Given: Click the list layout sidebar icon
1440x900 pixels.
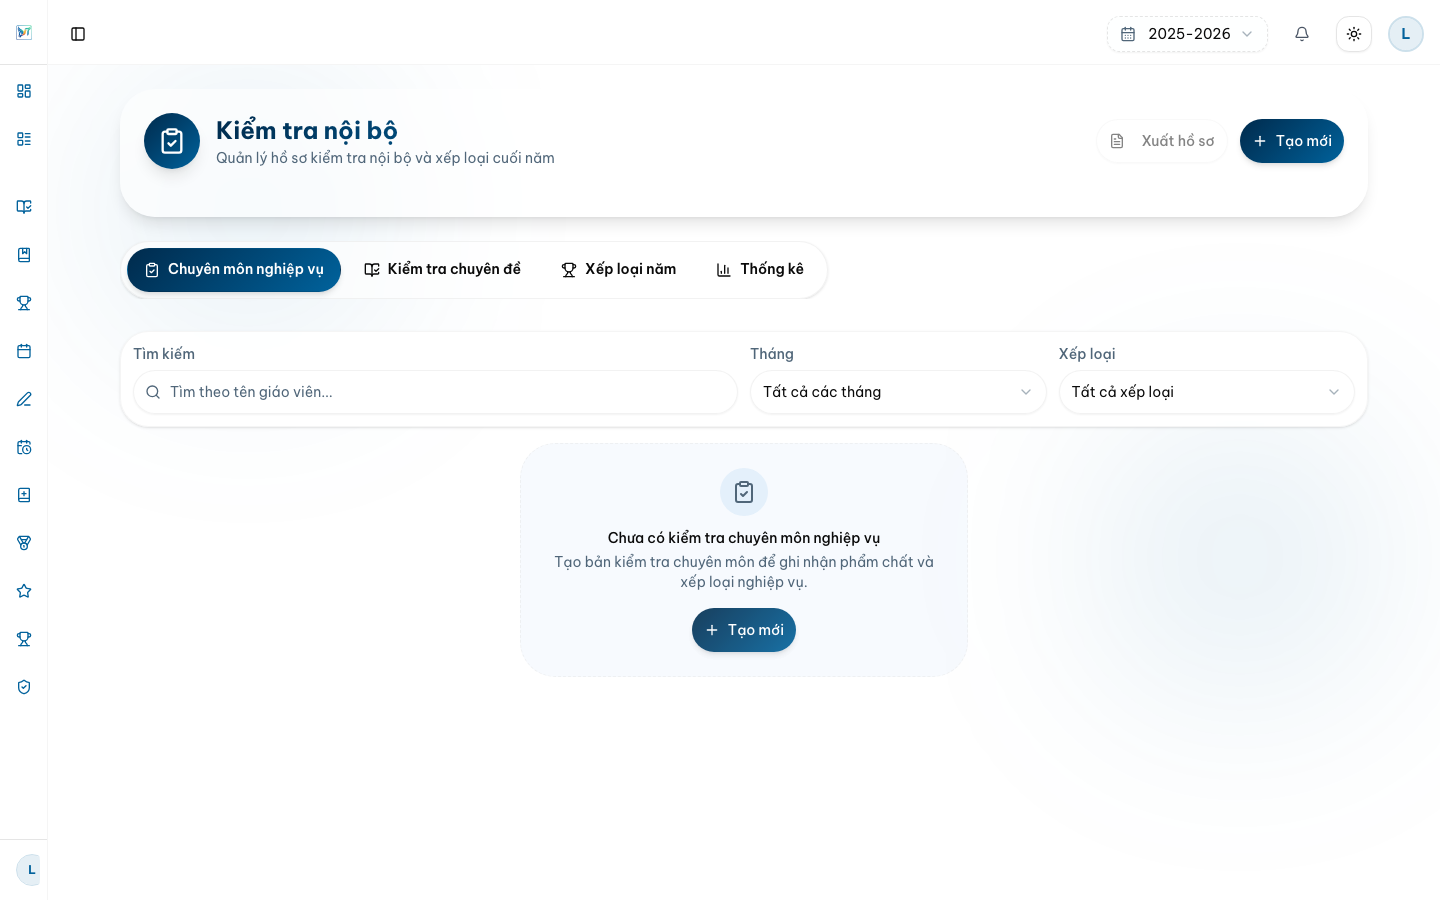Looking at the screenshot, I should 24,139.
